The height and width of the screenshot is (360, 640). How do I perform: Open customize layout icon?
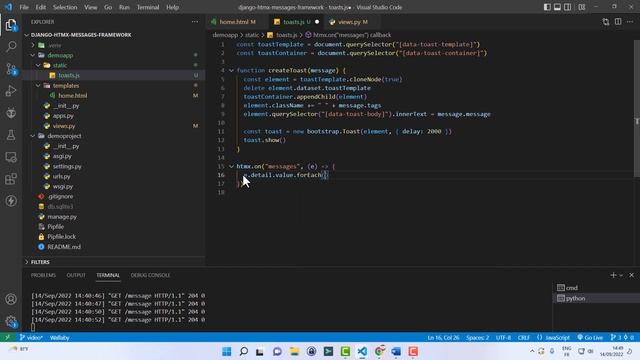click(582, 7)
